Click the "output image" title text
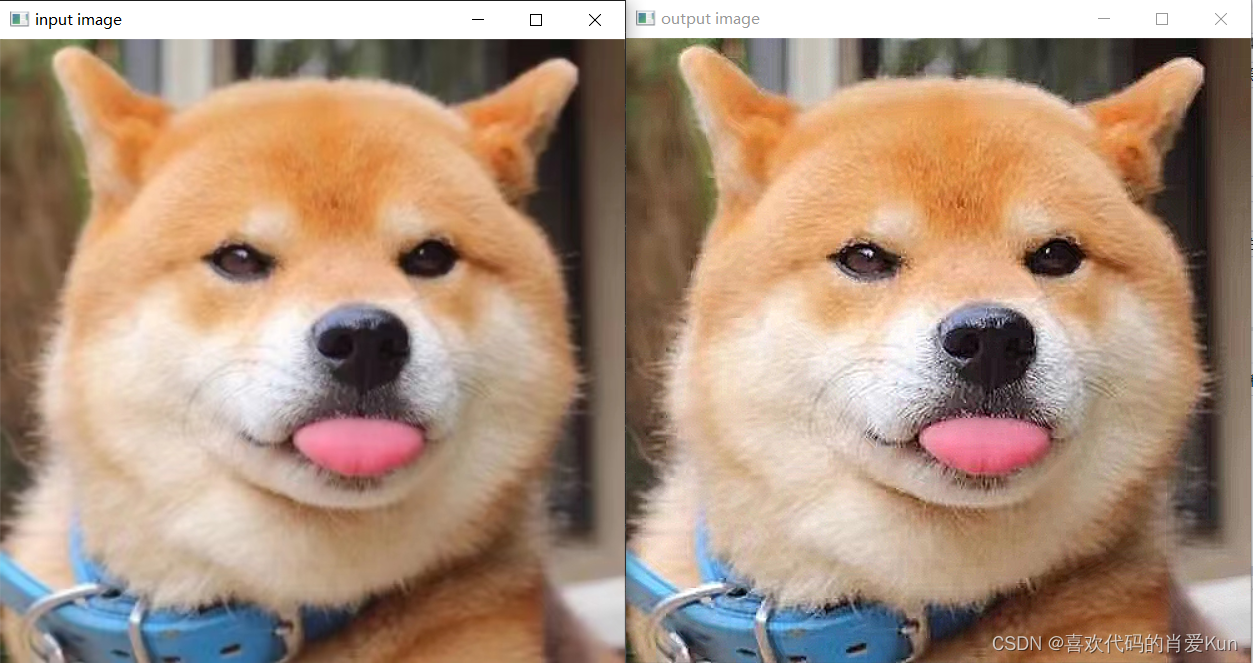1253x663 pixels. pyautogui.click(x=710, y=20)
